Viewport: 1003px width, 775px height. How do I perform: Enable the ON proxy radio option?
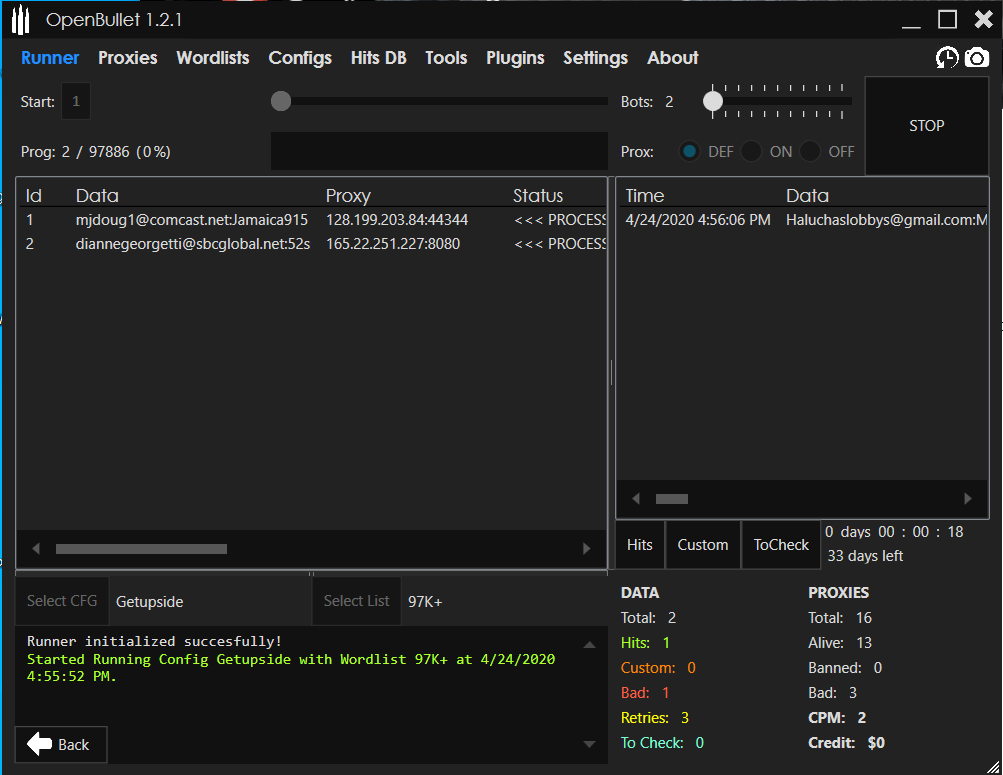coord(751,152)
